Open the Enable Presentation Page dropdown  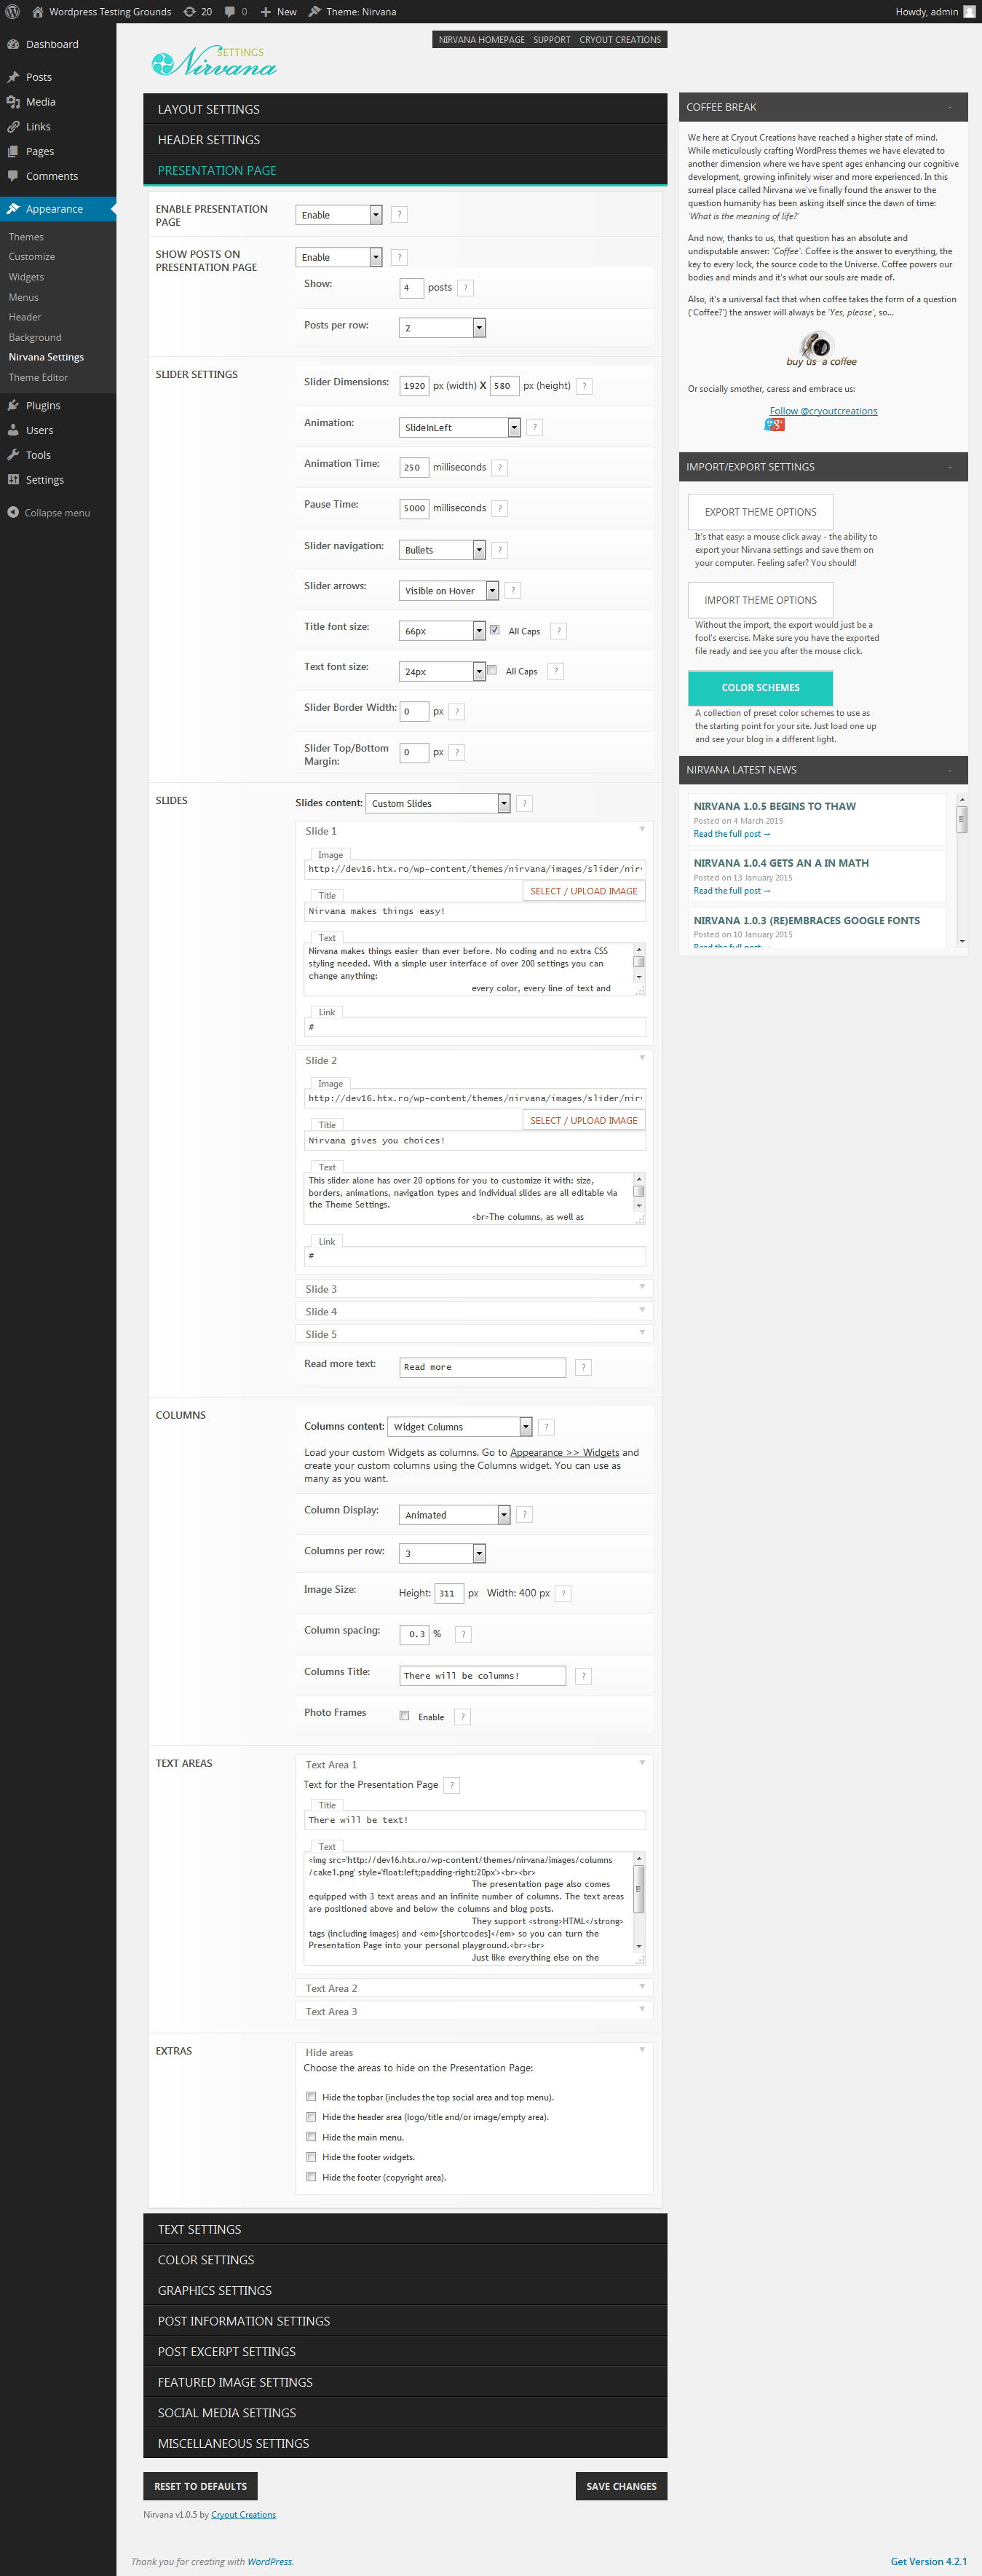coord(339,215)
